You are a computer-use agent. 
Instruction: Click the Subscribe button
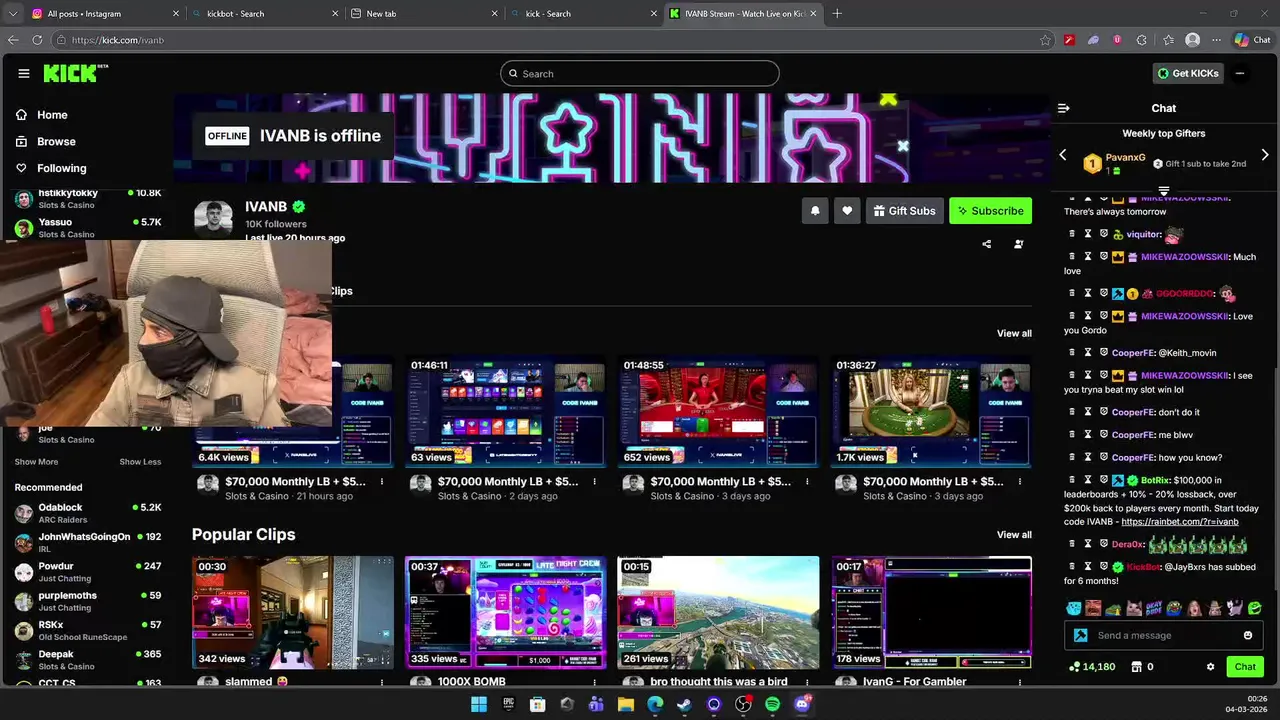tap(990, 211)
